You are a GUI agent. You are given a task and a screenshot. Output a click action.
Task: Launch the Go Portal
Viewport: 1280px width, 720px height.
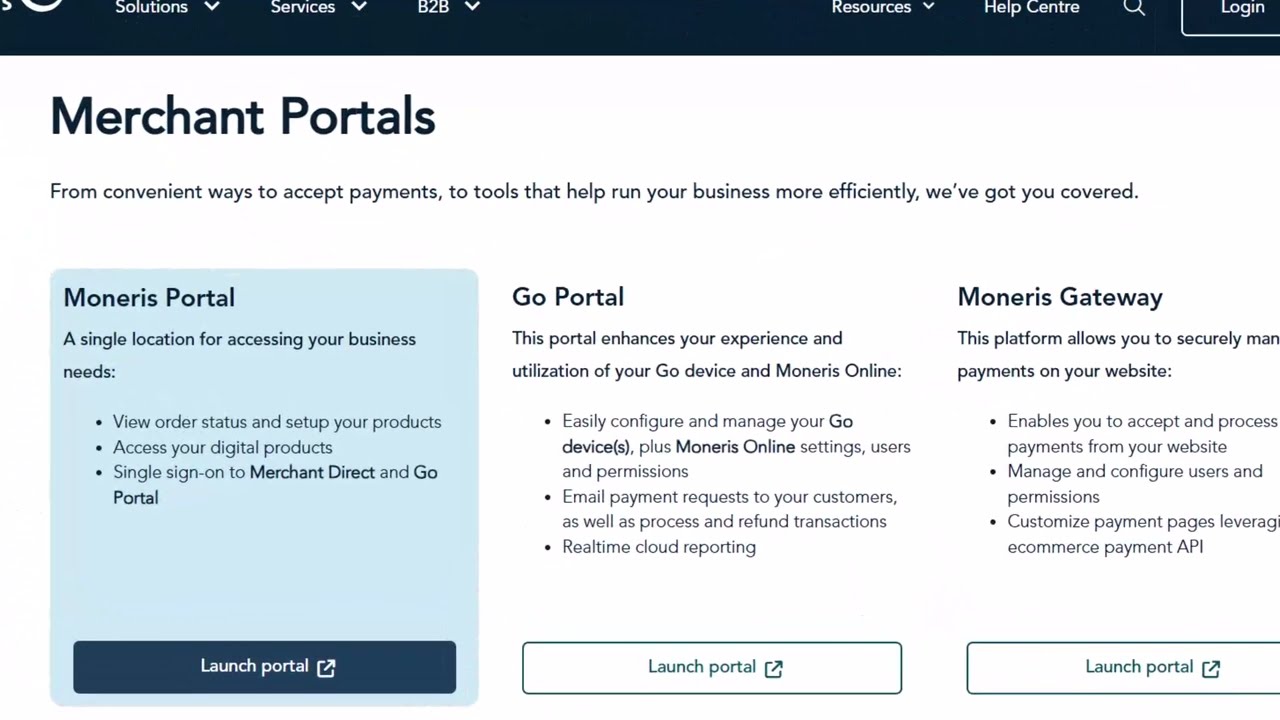(x=712, y=668)
